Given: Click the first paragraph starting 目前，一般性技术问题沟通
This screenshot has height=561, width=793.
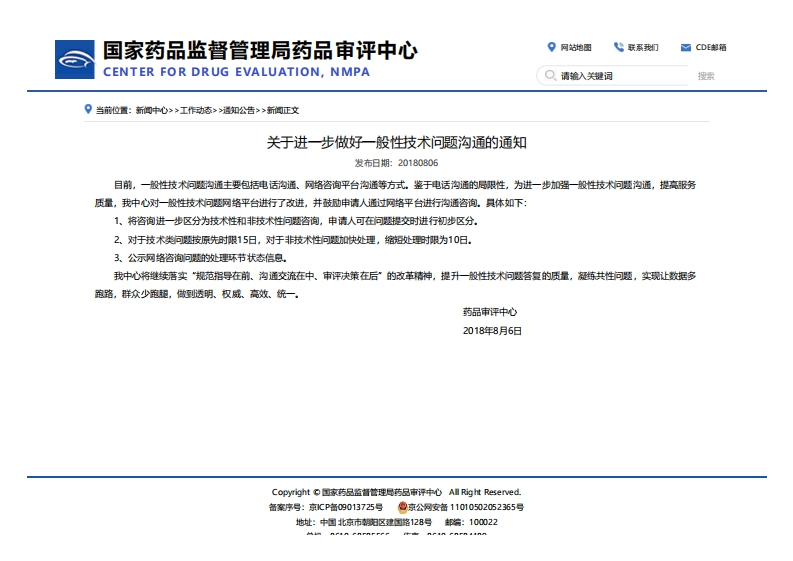Looking at the screenshot, I should [395, 194].
